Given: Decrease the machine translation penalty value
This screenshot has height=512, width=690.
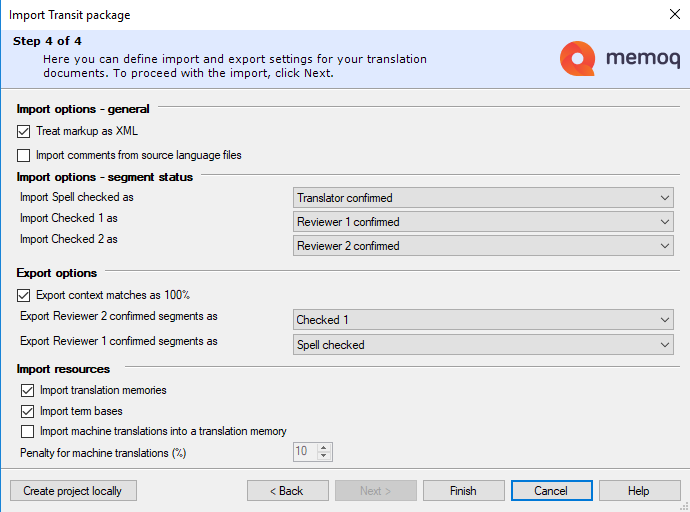Looking at the screenshot, I should 324,456.
